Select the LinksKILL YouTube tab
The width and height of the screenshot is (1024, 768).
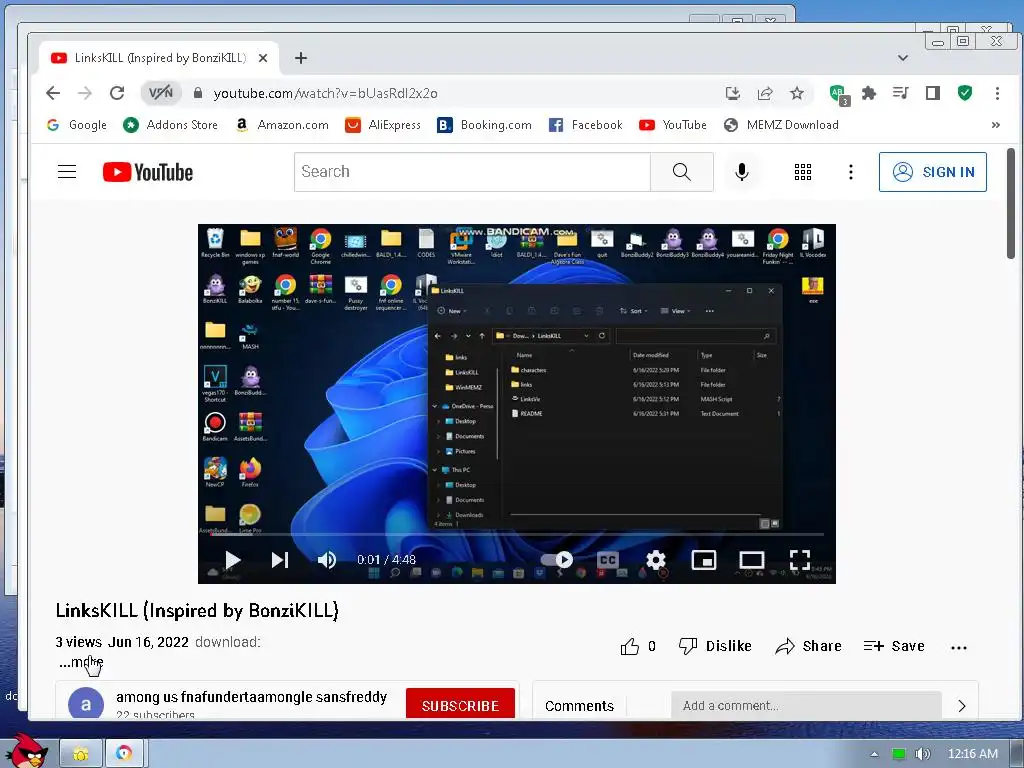pos(159,58)
